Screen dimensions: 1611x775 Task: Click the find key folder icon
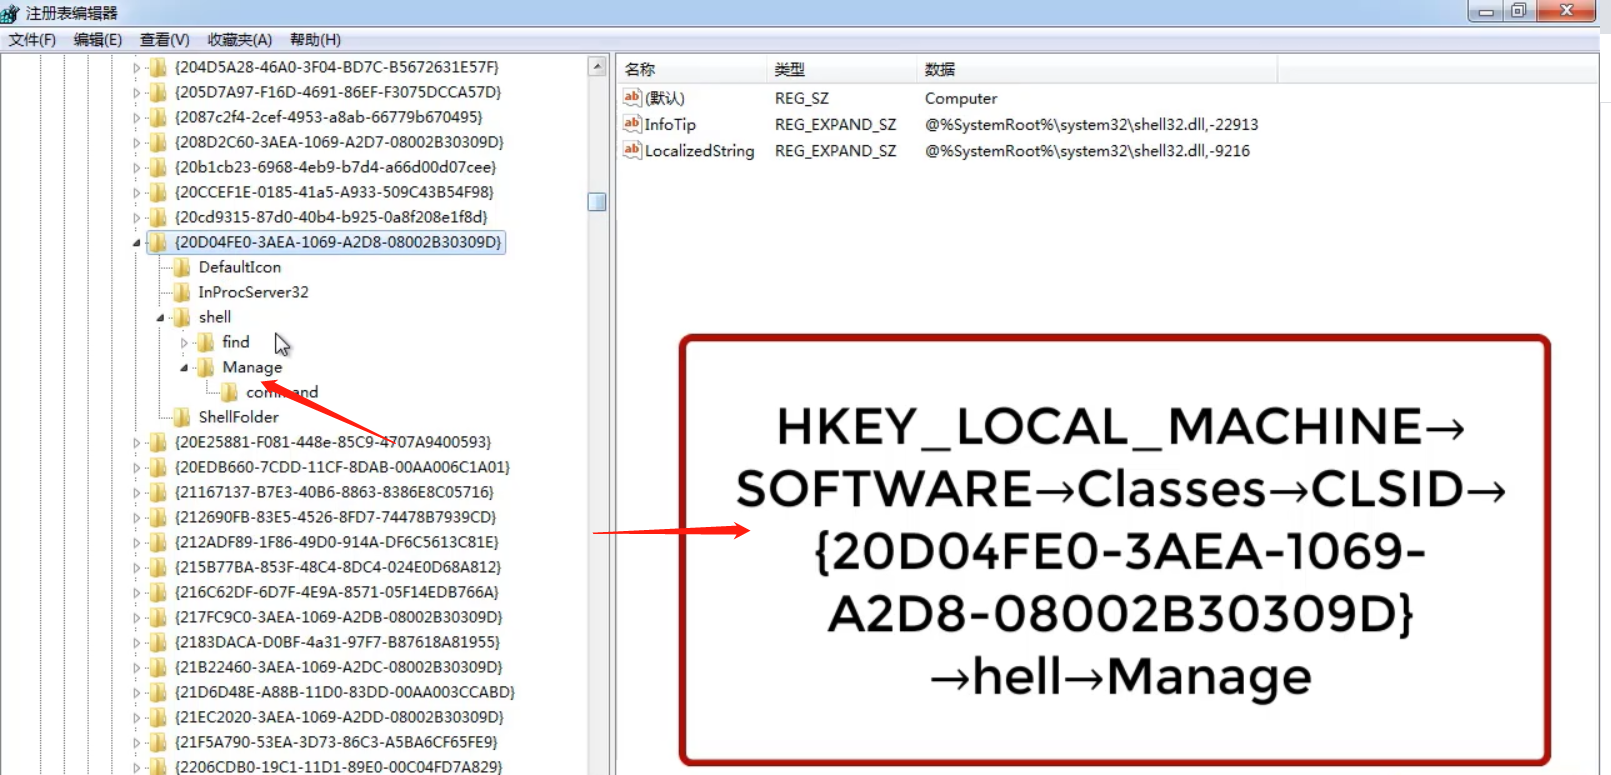tap(205, 342)
